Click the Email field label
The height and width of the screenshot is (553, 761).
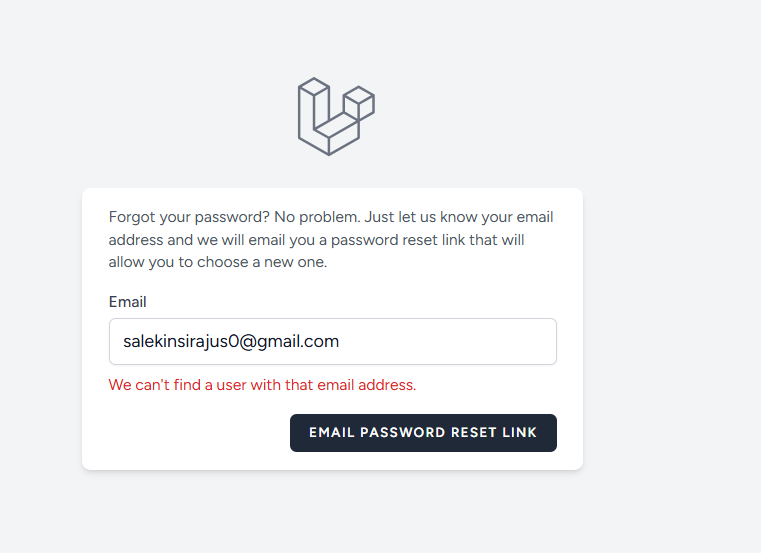coord(128,302)
